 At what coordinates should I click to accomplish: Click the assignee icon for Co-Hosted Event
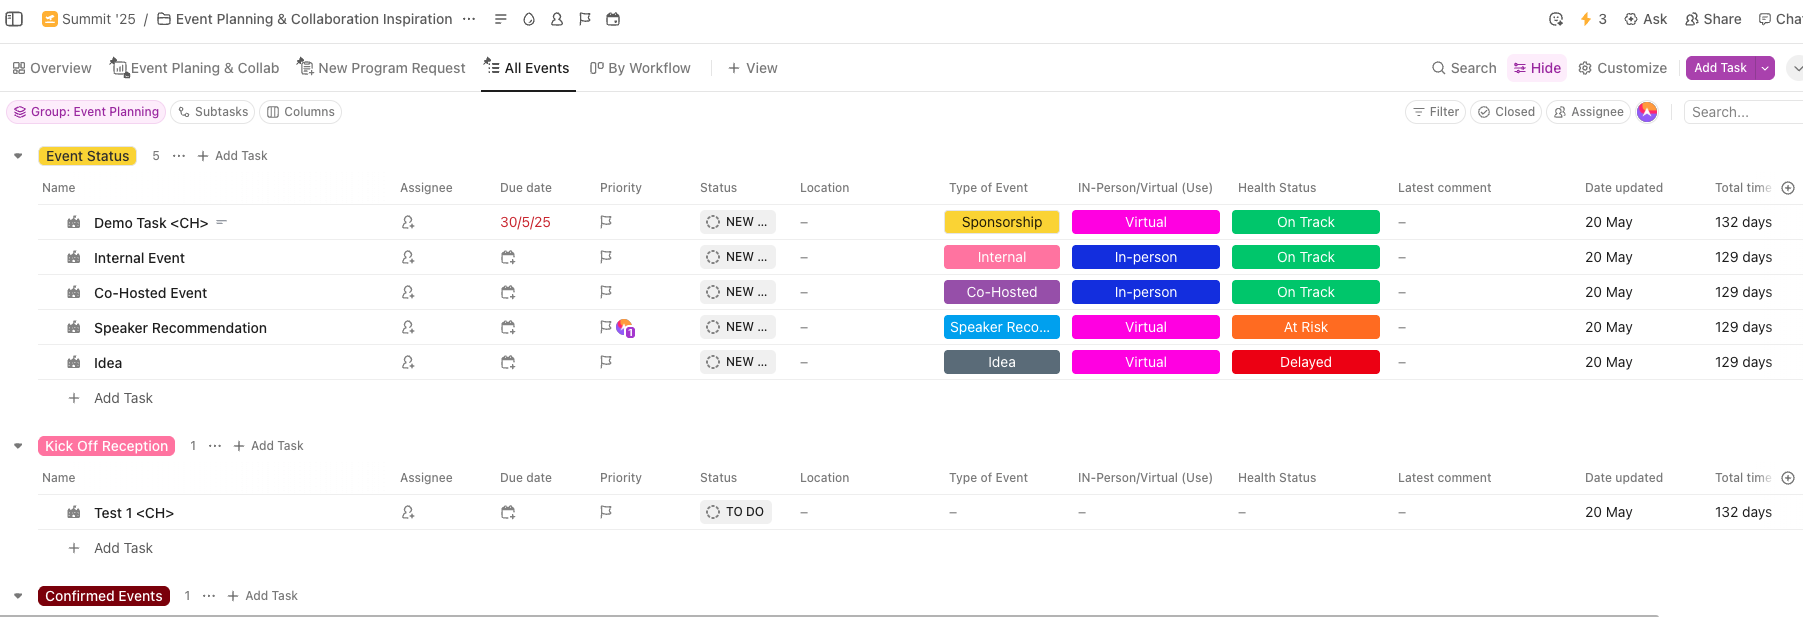point(408,292)
